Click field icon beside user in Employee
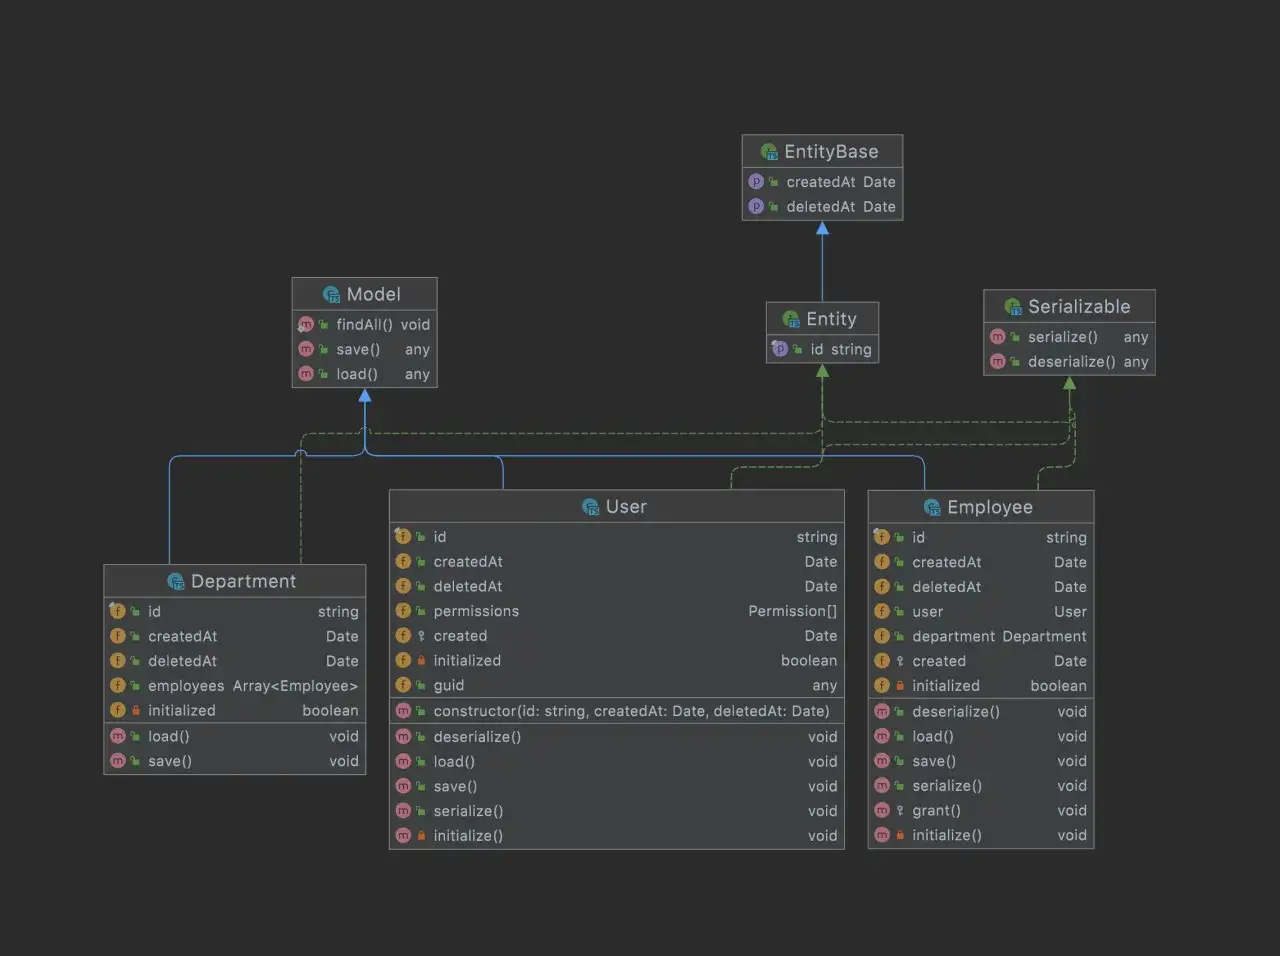 click(x=882, y=611)
